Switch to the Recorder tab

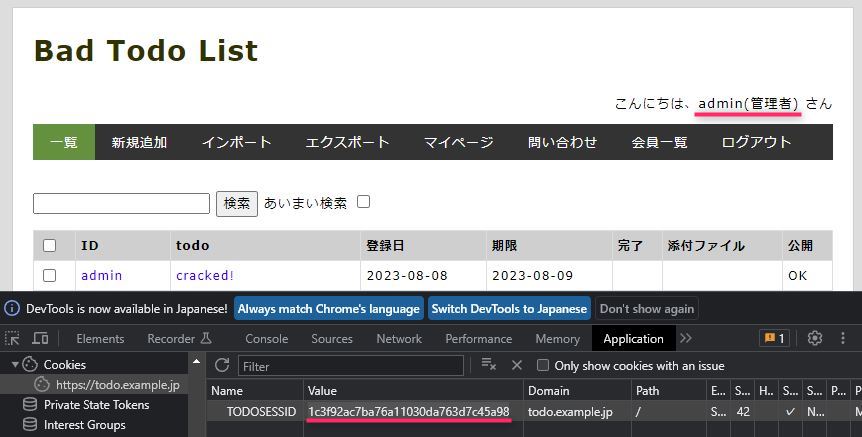tap(179, 339)
